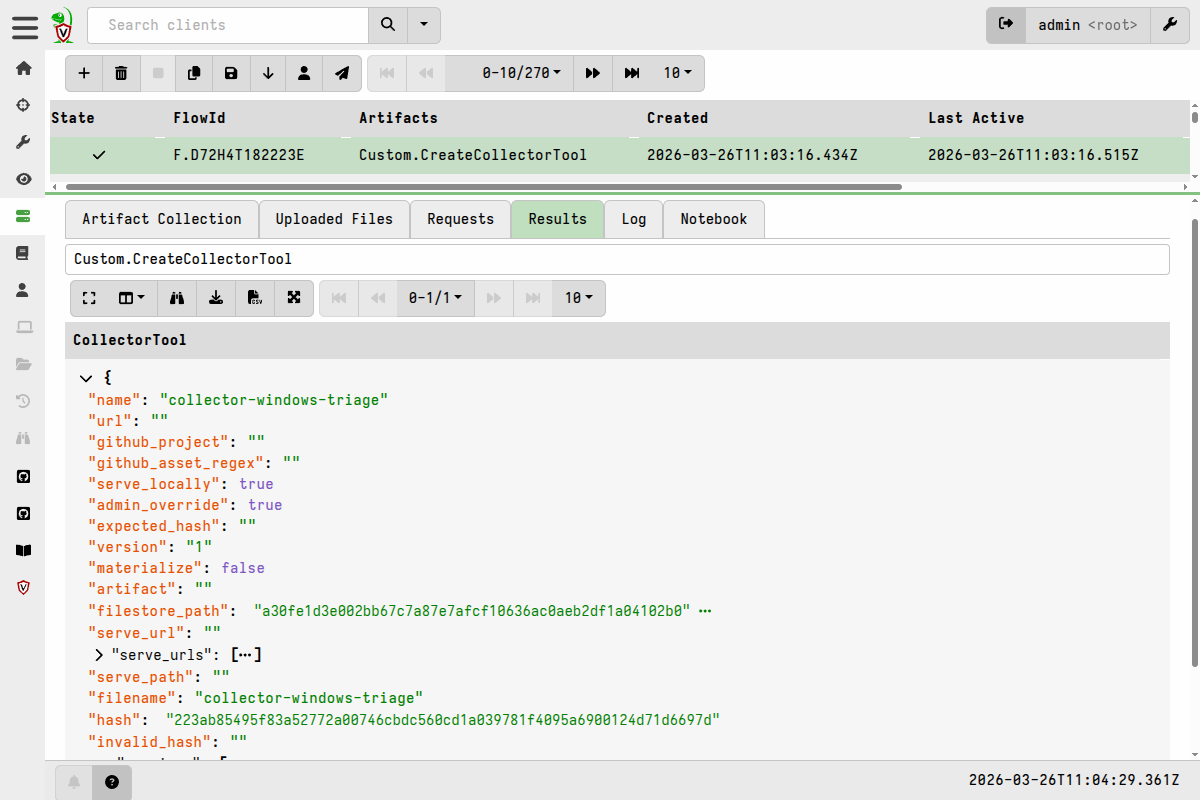Sort by the Artifacts column header
The height and width of the screenshot is (800, 1200).
(398, 118)
